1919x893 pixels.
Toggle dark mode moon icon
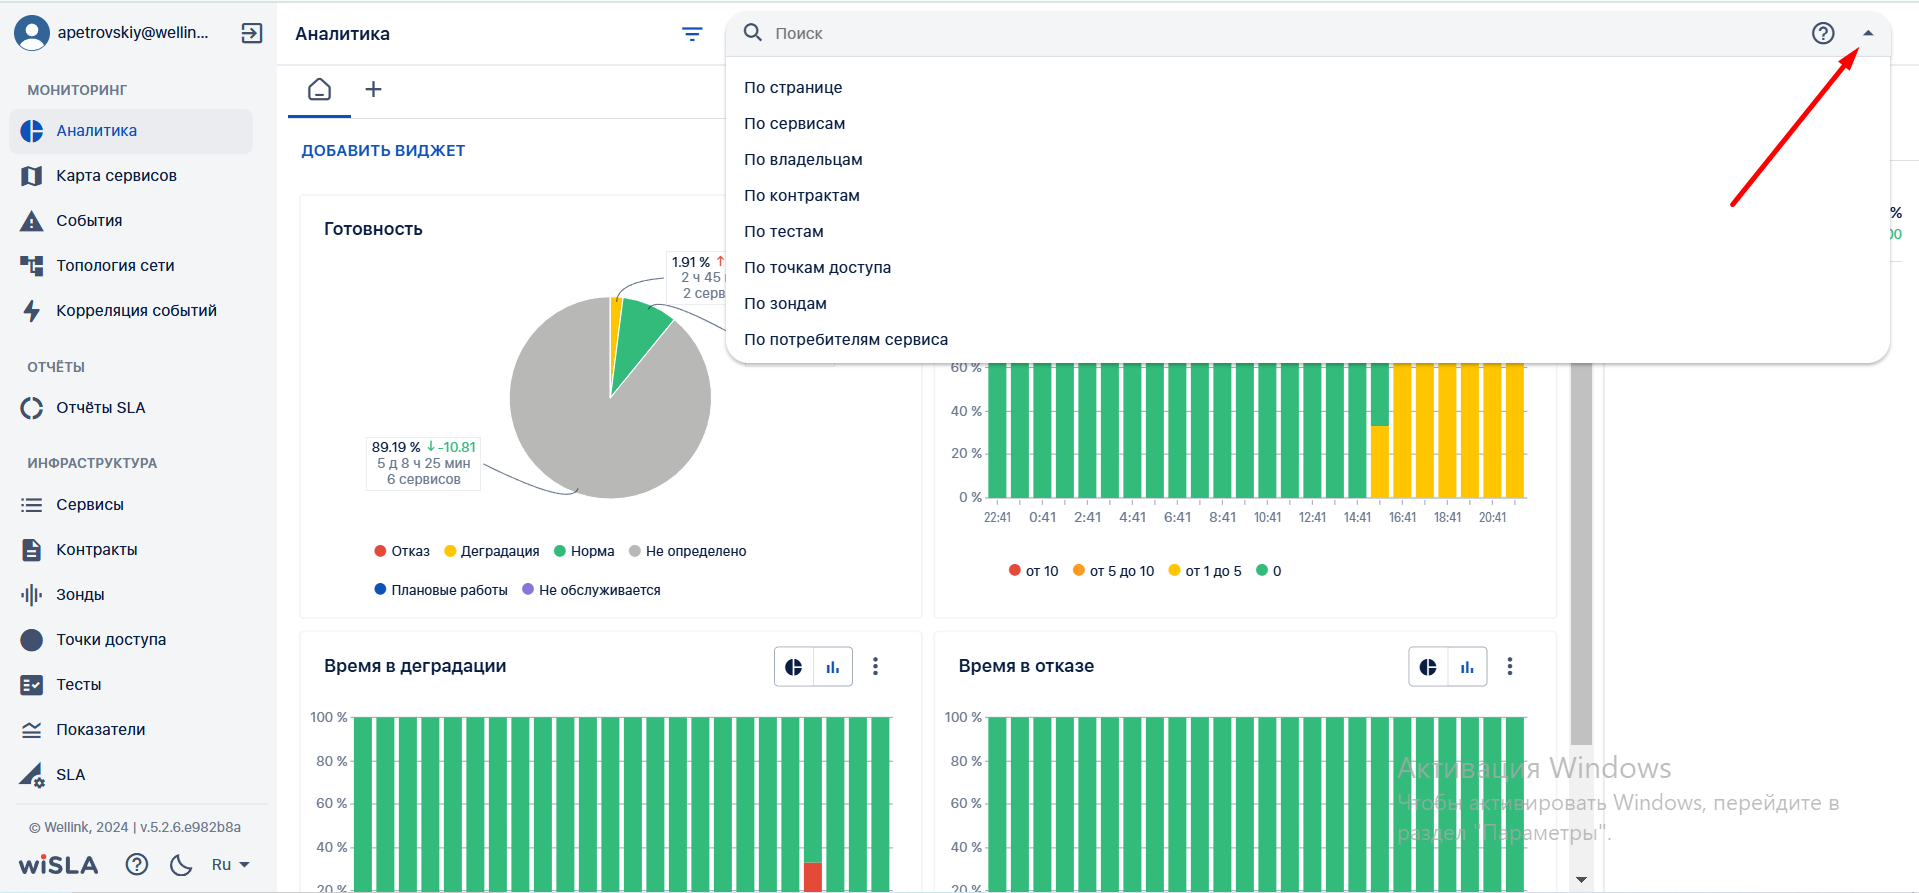point(181,865)
